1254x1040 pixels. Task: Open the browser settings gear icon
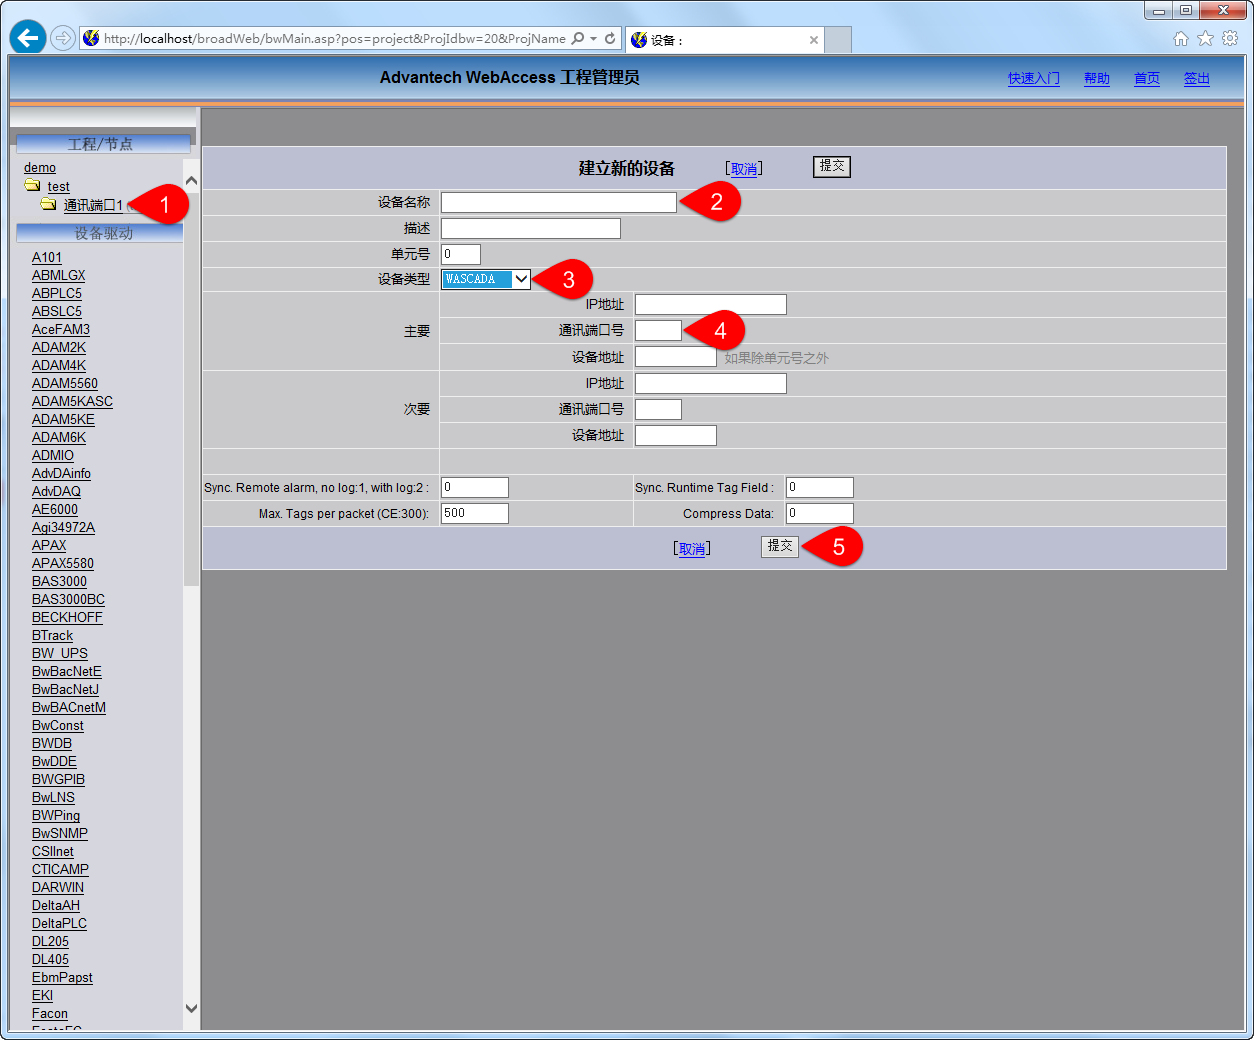(x=1230, y=39)
